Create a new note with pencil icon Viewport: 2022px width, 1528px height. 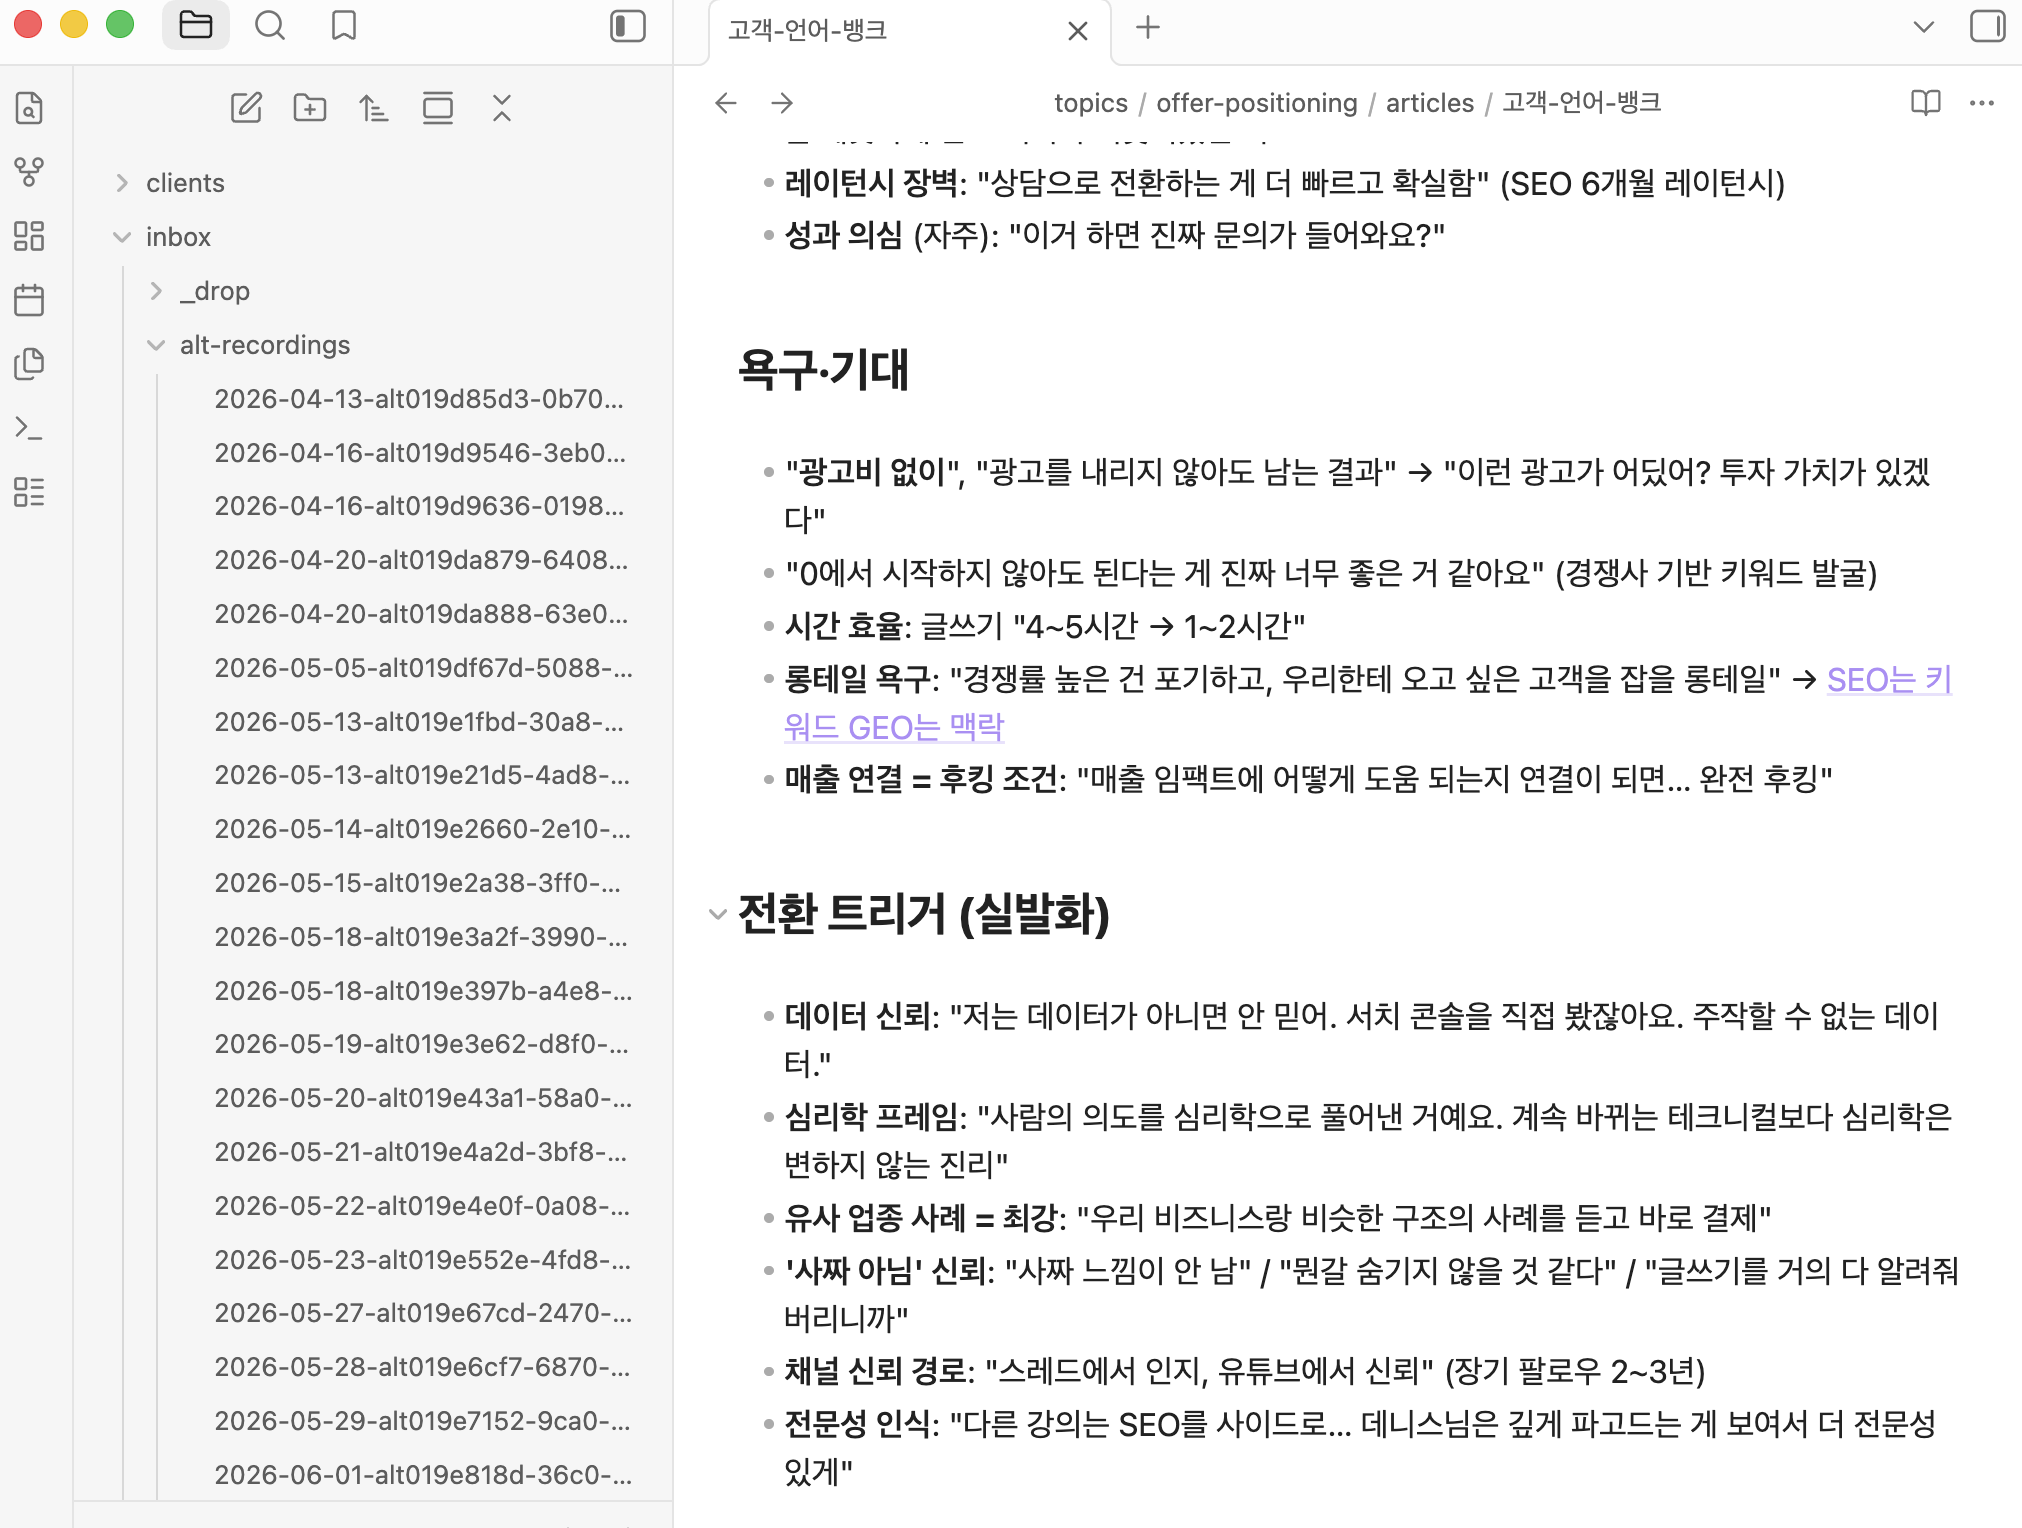(x=246, y=108)
